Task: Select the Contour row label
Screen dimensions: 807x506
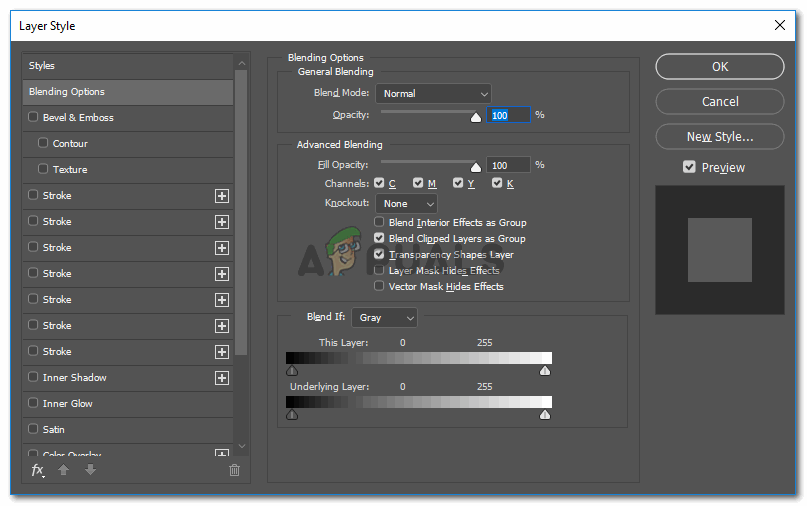Action: [x=70, y=144]
